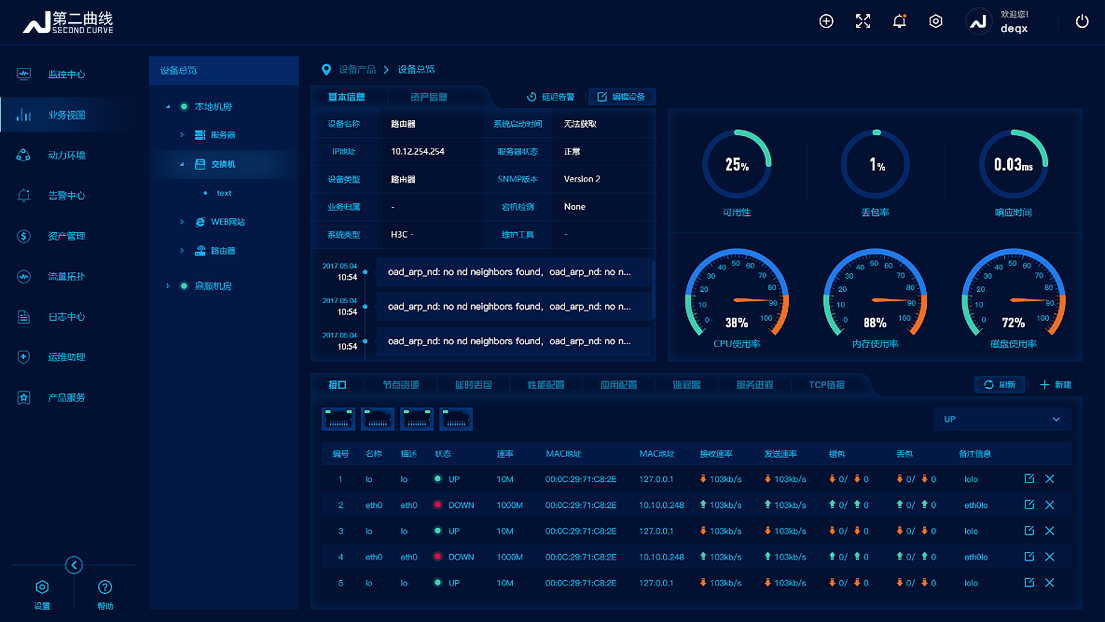Expand the WEB网站 tree node
The width and height of the screenshot is (1105, 622).
(182, 222)
